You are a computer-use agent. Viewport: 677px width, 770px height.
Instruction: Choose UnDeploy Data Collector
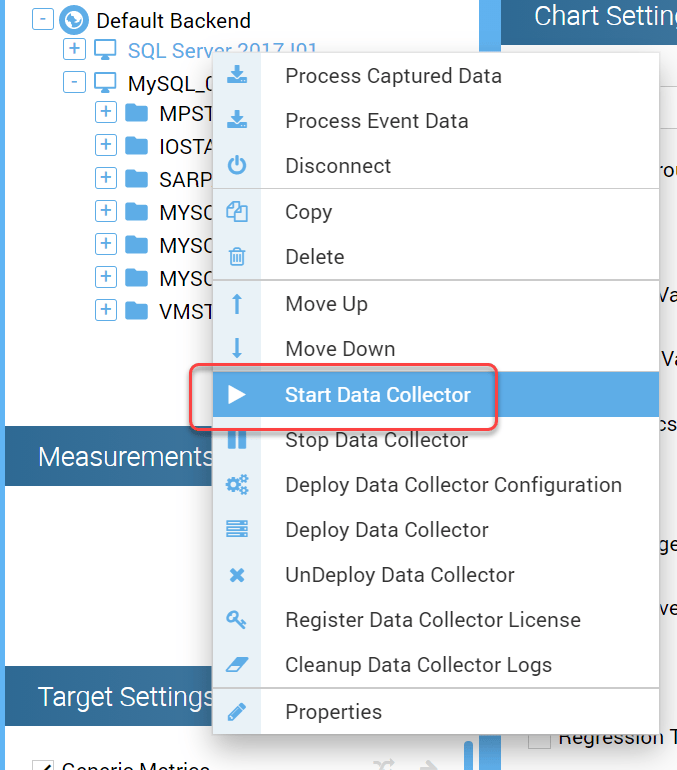tap(399, 575)
